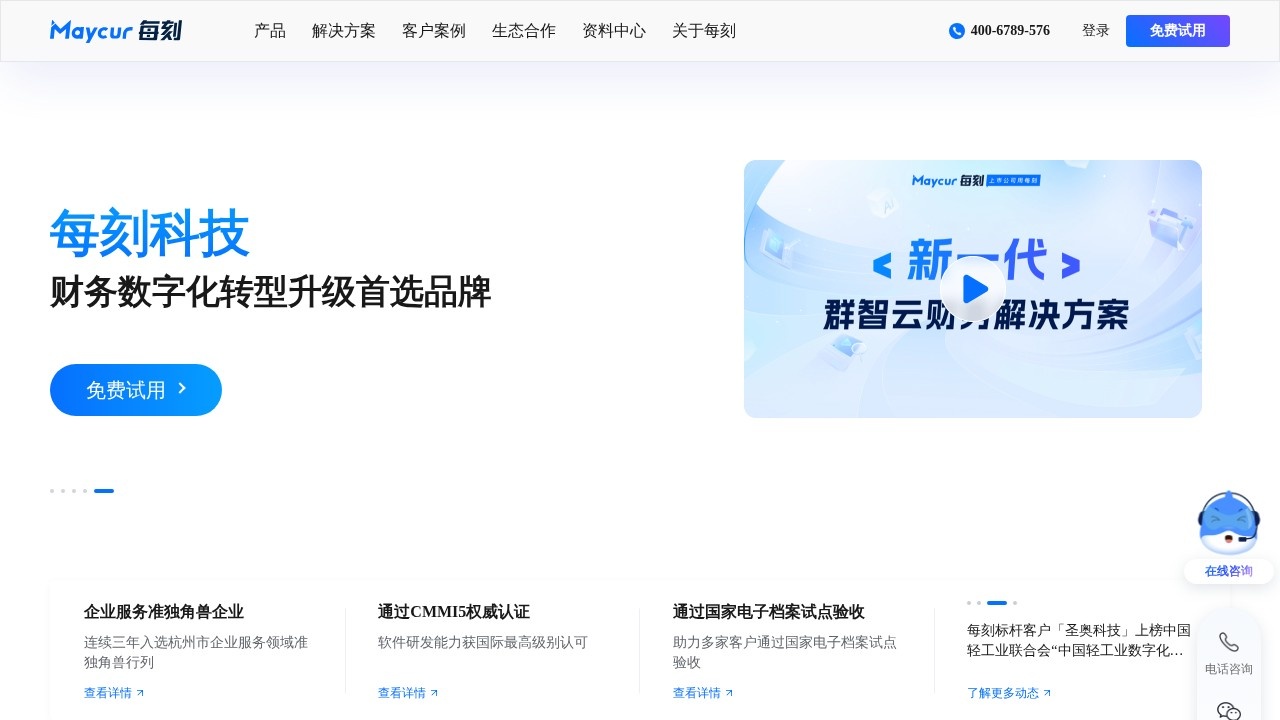
Task: Open the 关于每刻 menu
Action: pos(704,31)
